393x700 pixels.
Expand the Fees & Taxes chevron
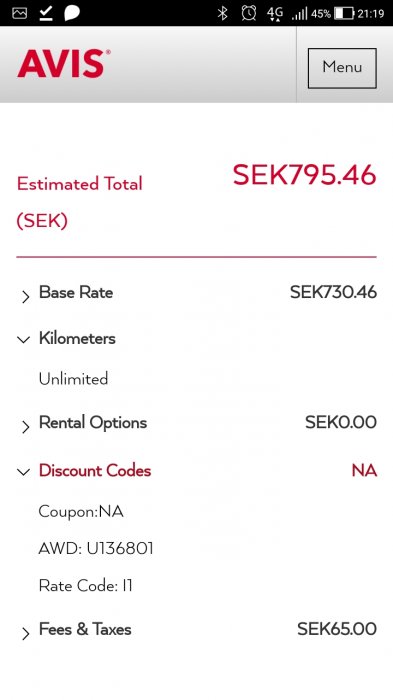pos(25,633)
